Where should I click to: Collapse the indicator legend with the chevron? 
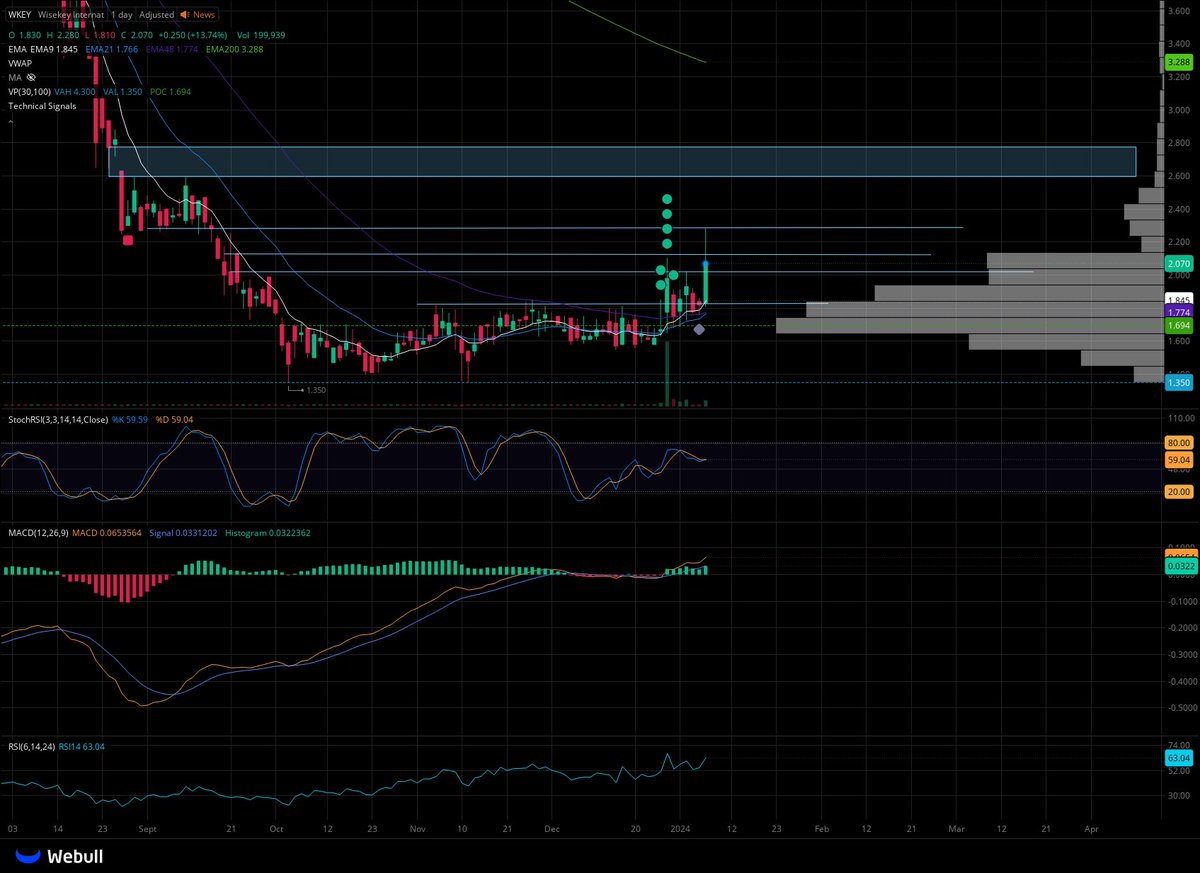click(11, 122)
